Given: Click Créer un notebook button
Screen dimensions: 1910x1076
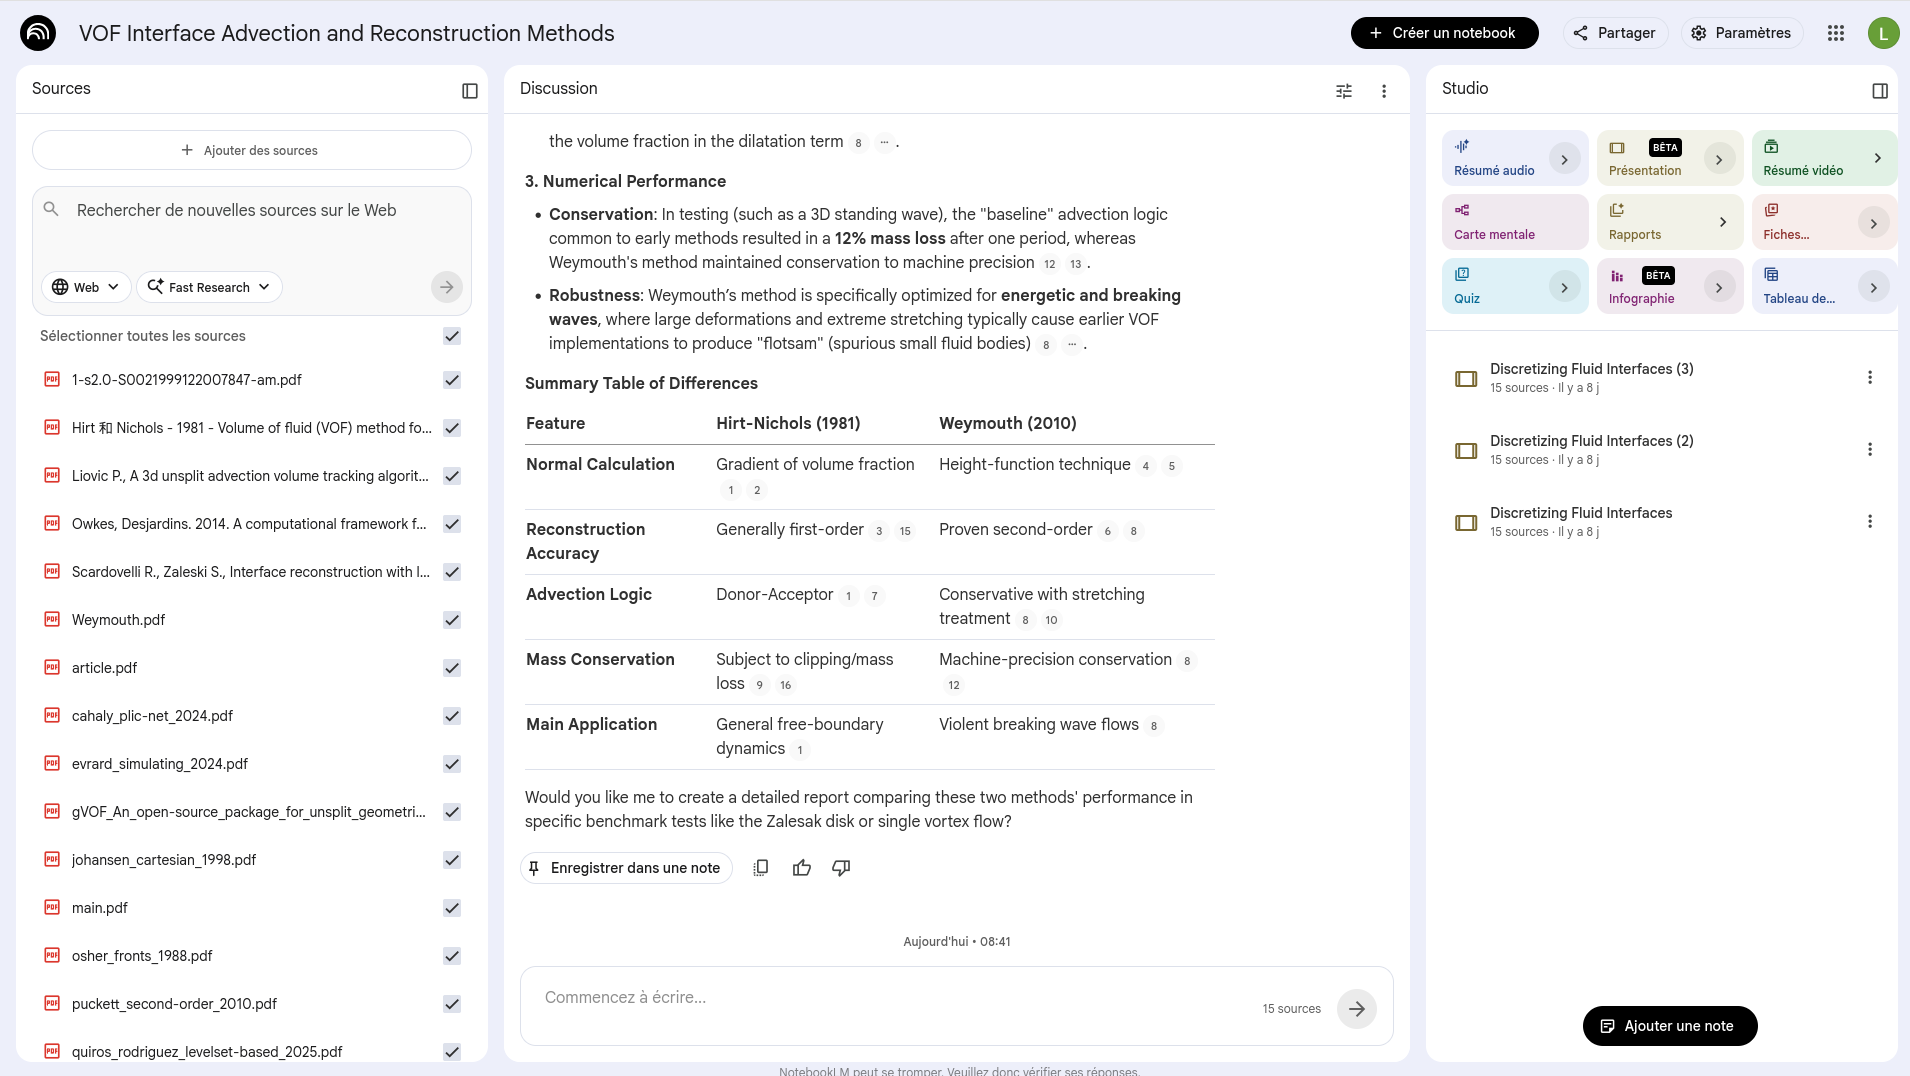Looking at the screenshot, I should 1444,33.
